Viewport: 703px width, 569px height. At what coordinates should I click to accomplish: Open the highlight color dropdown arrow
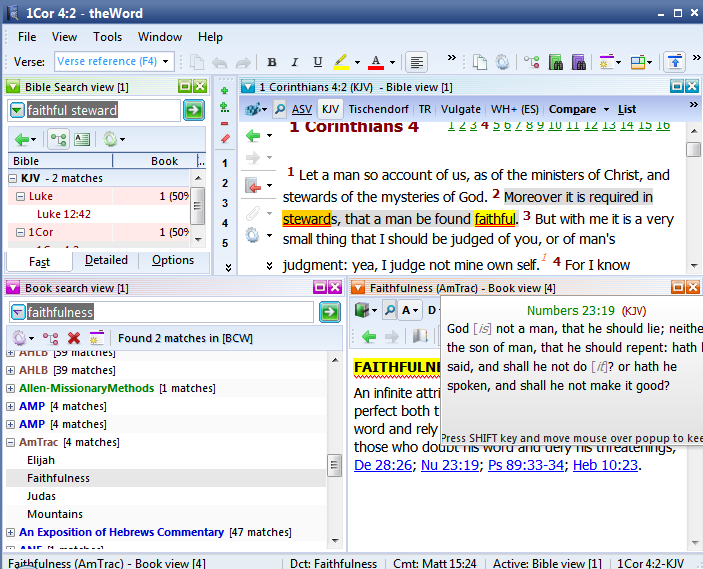pos(357,62)
